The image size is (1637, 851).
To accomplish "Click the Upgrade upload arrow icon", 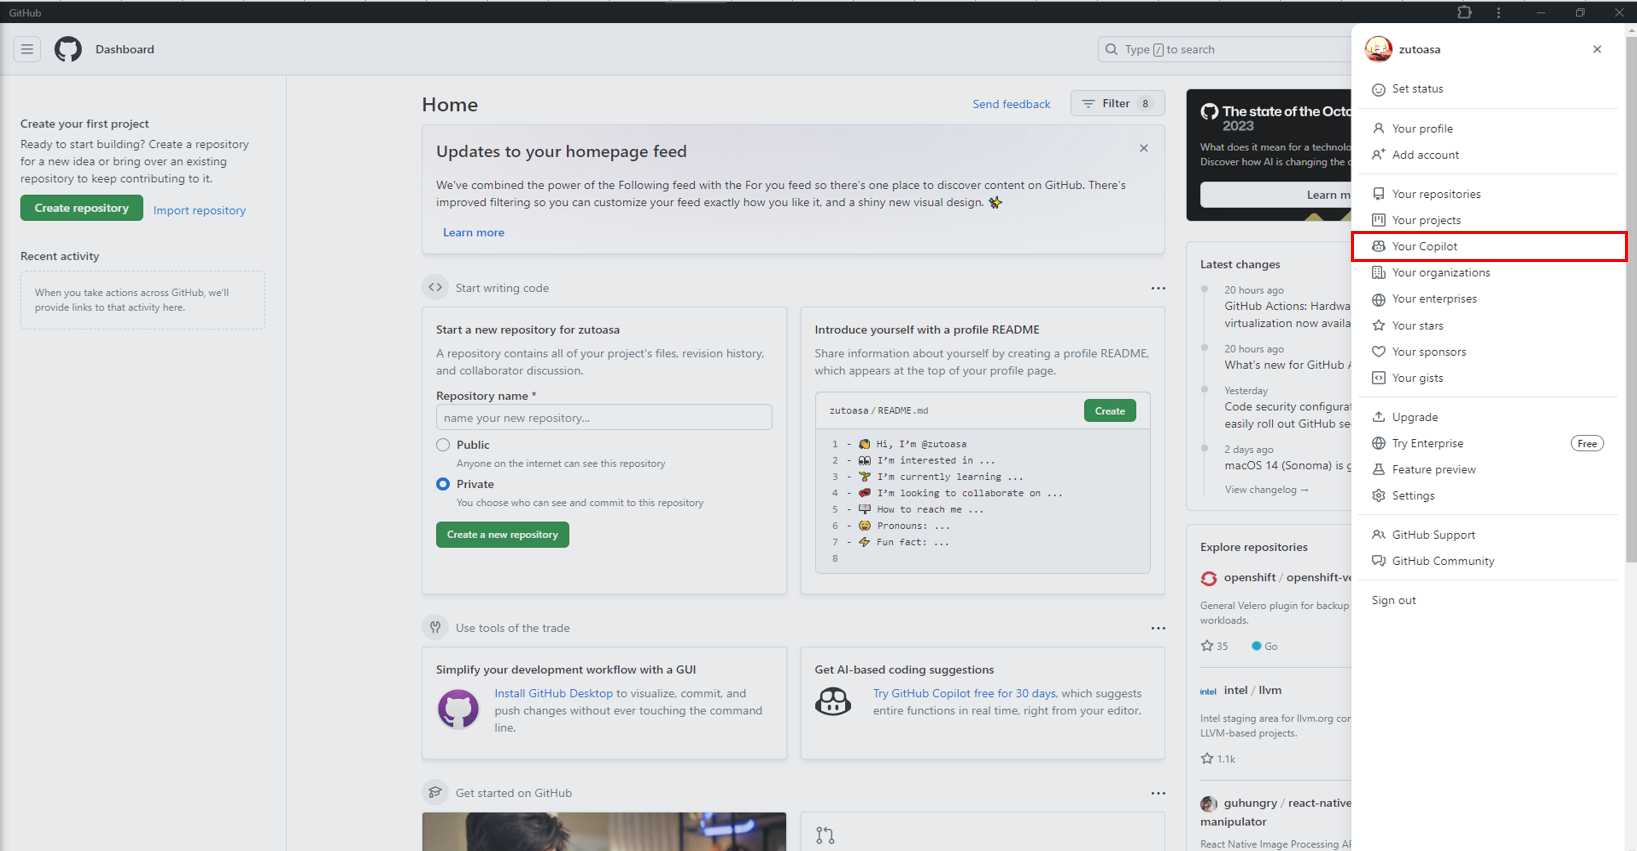I will coord(1379,417).
